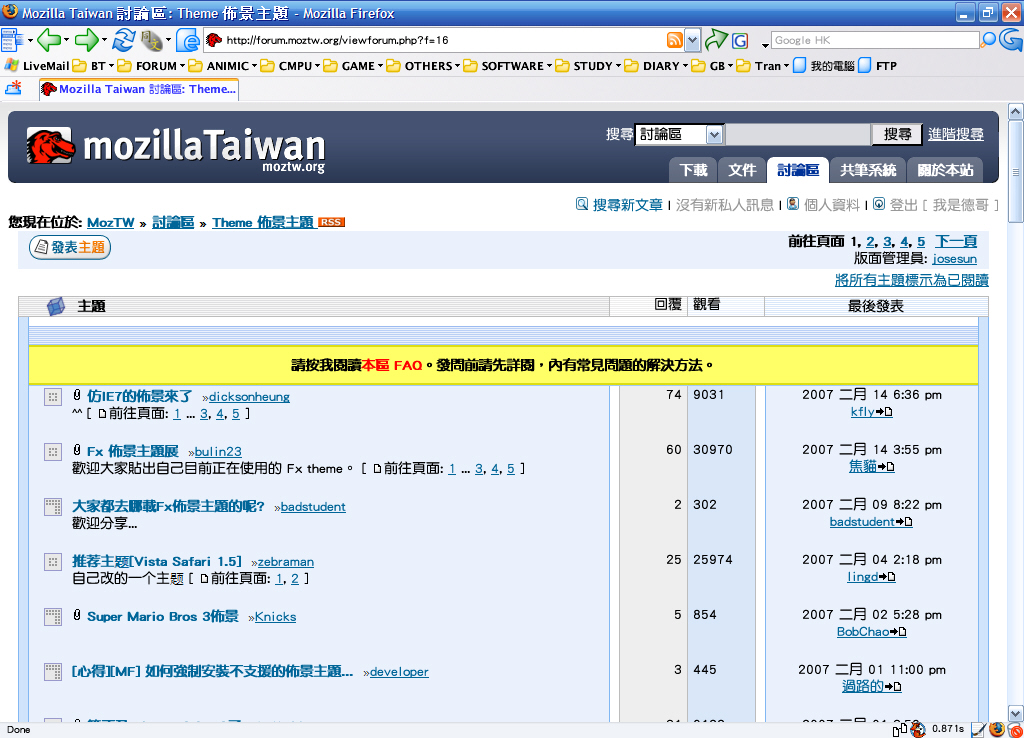
Task: Click the new tab icon left of tab strip
Action: pyautogui.click(x=14, y=88)
